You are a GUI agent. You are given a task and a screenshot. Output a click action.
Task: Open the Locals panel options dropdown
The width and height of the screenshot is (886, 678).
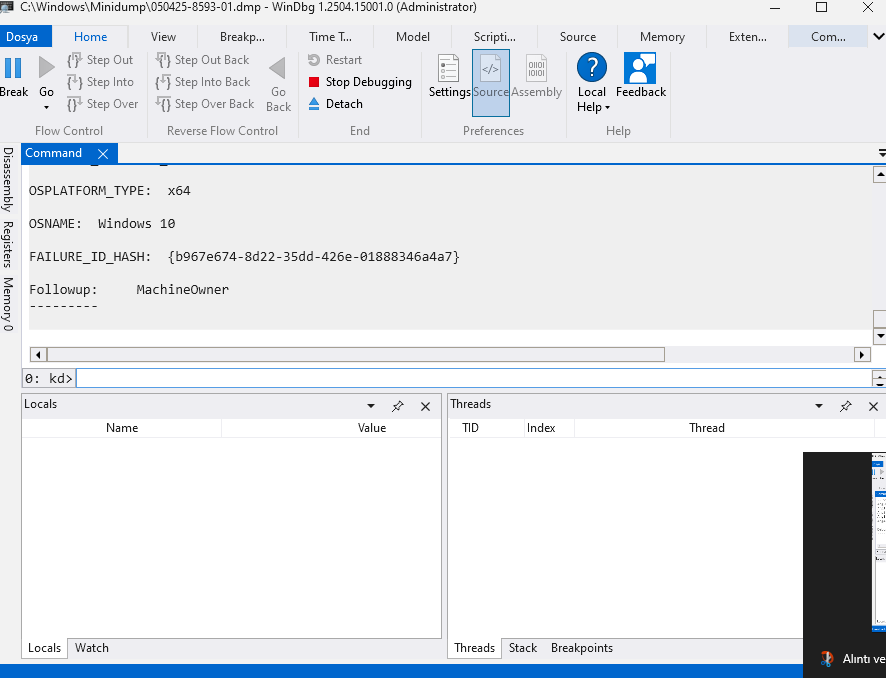(x=371, y=406)
